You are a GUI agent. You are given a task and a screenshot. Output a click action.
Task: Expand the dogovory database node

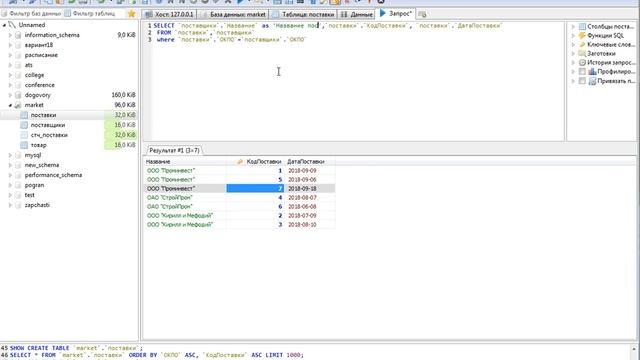tap(10, 95)
